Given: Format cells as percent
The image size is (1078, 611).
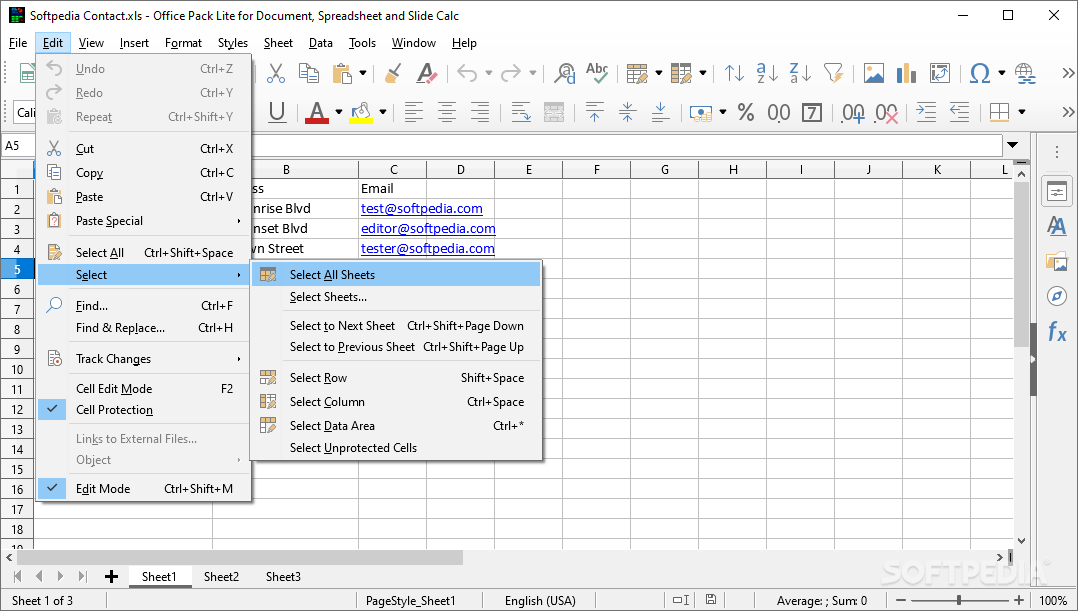Looking at the screenshot, I should [x=746, y=112].
